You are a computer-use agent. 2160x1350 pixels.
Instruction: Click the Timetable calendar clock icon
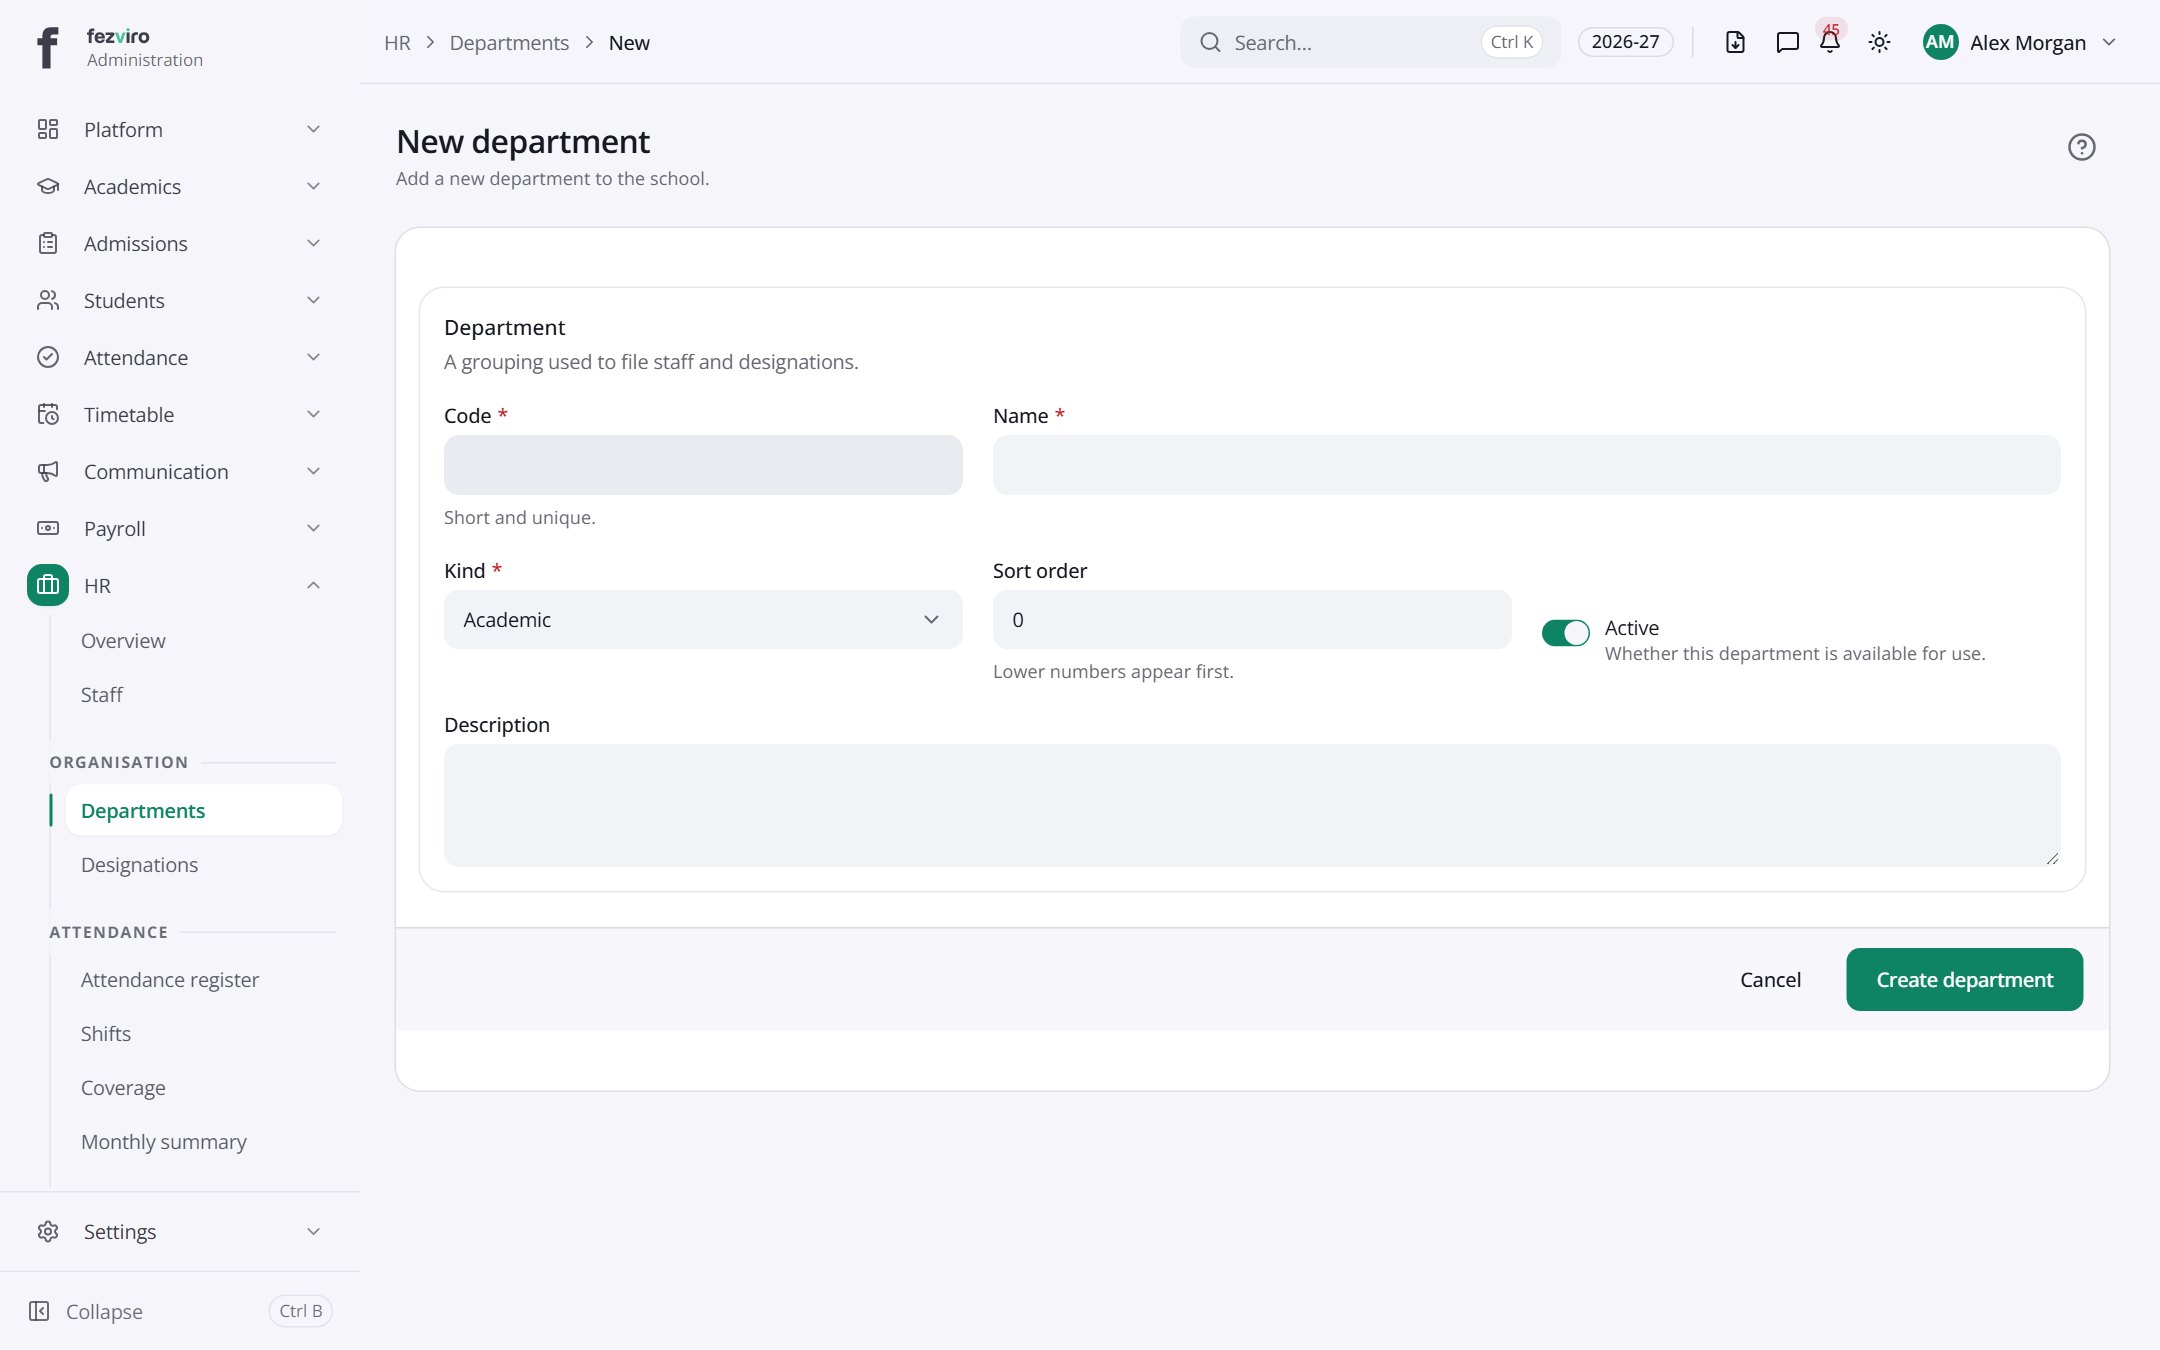[x=48, y=414]
